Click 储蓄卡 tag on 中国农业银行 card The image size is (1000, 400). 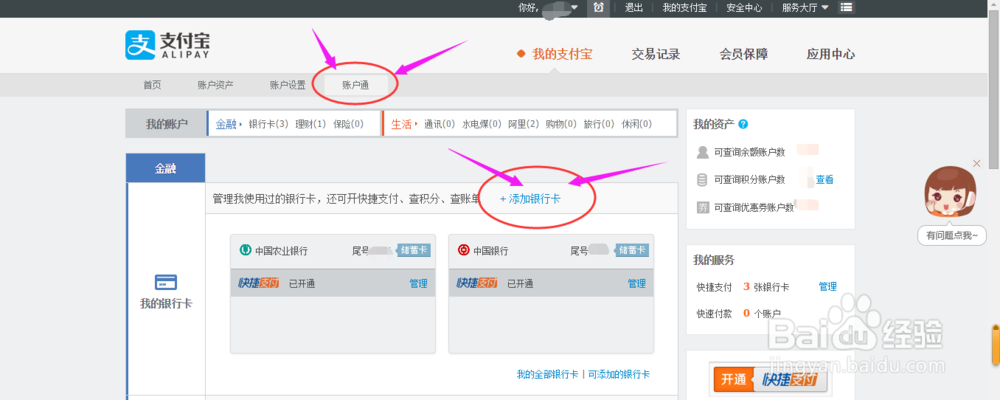point(414,250)
